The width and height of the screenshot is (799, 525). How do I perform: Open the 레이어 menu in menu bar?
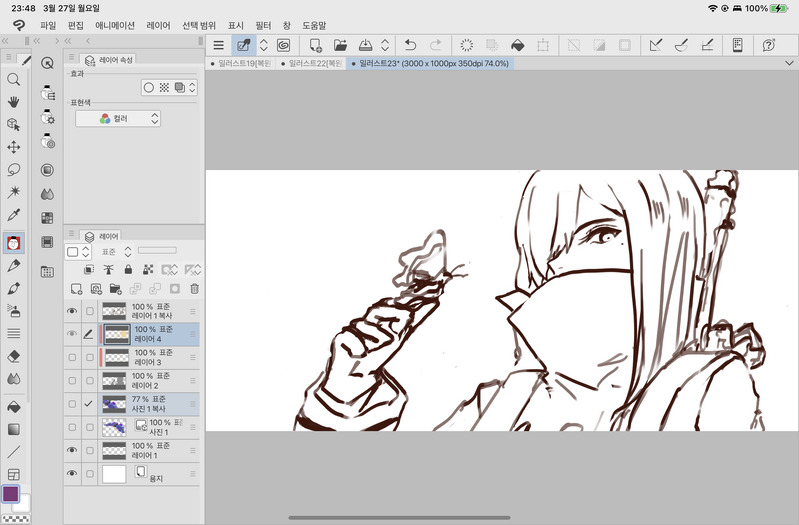158,25
